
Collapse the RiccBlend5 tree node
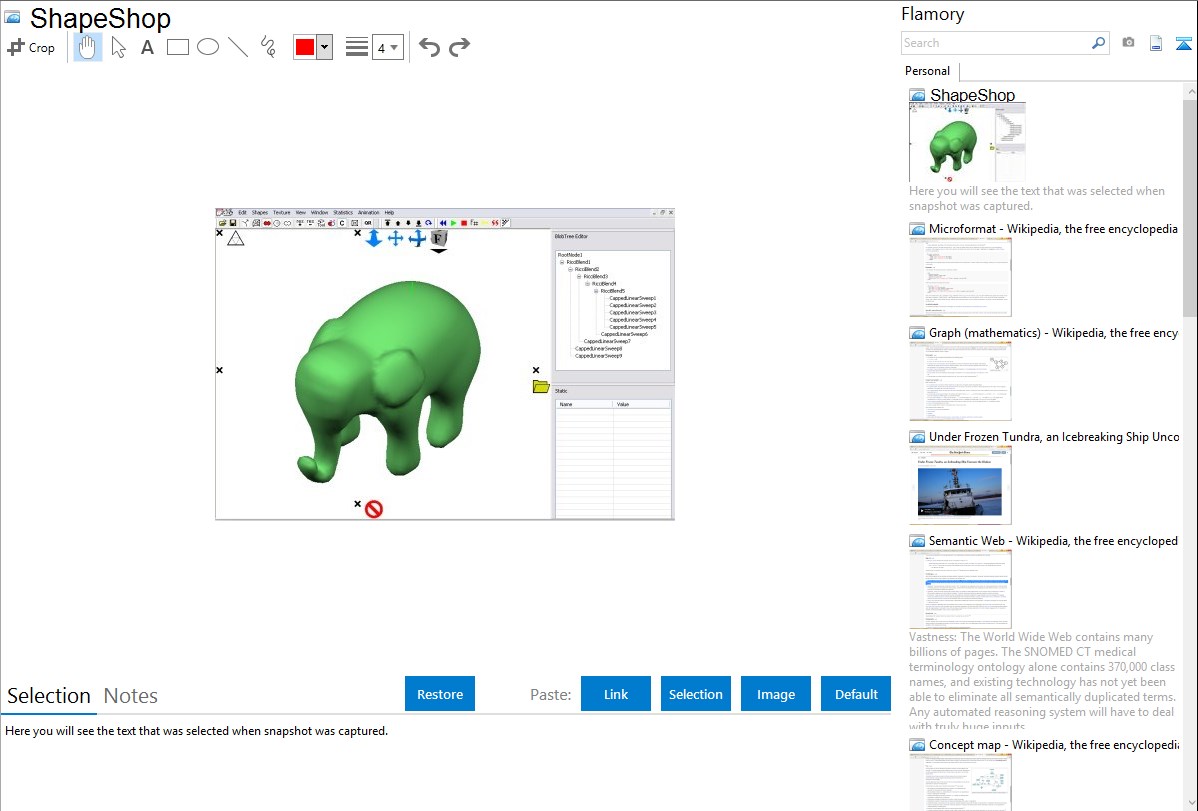(x=596, y=291)
